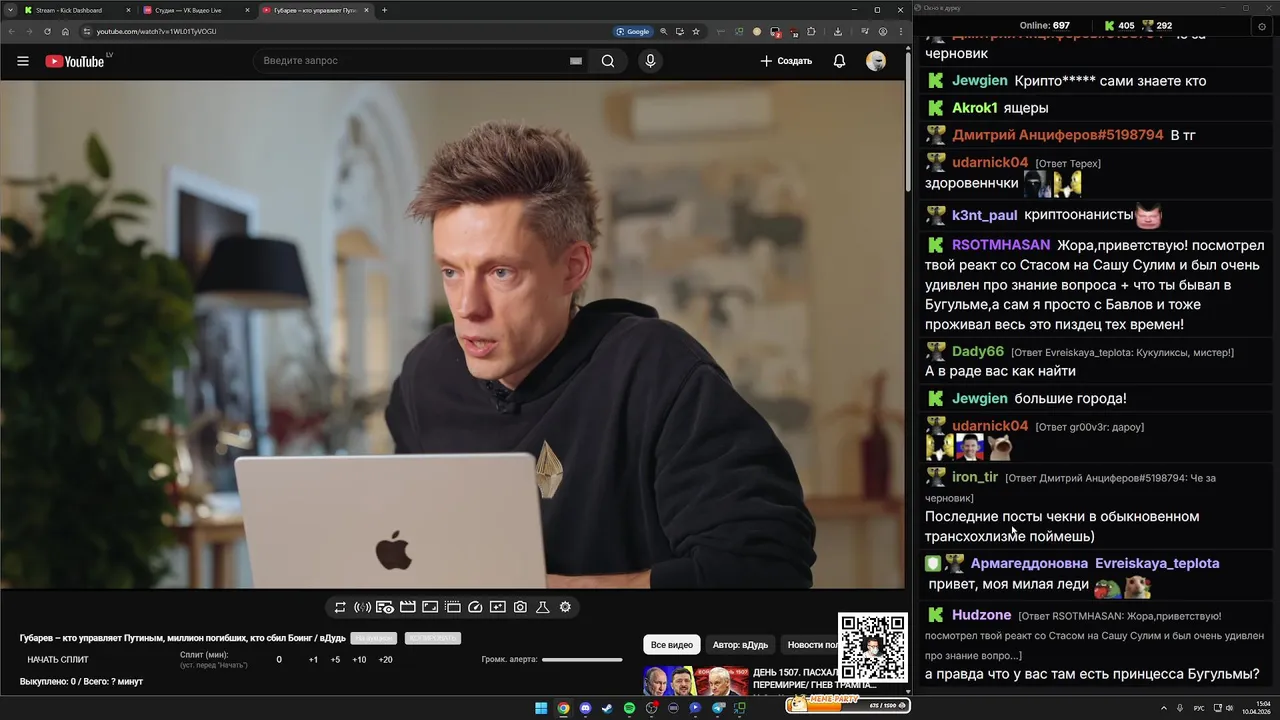Add +5 minutes to split
Viewport: 1280px width, 720px height.
pos(335,660)
